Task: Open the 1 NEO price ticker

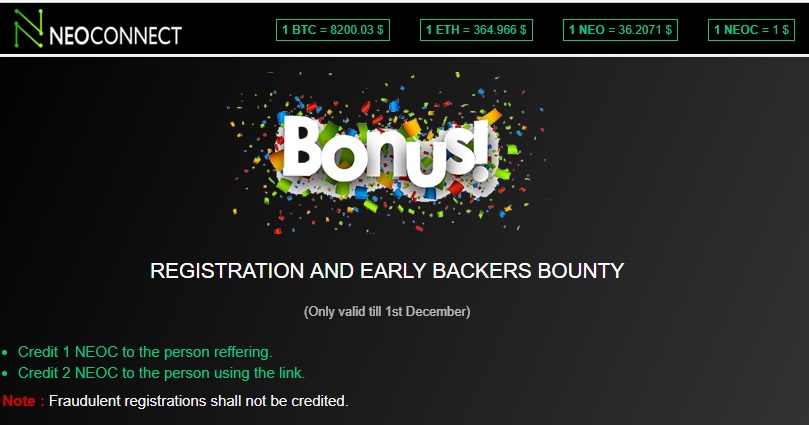Action: click(x=621, y=30)
